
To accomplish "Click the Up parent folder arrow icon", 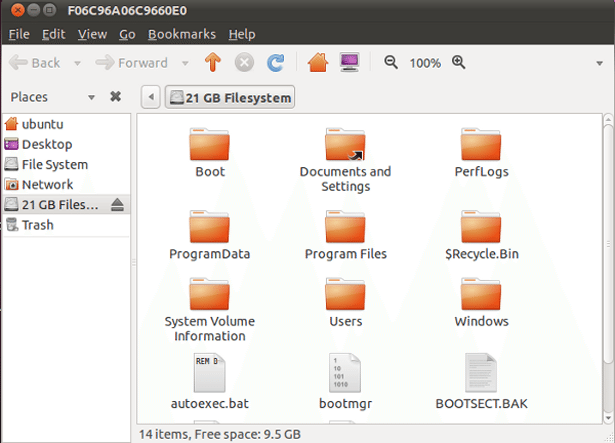I will pyautogui.click(x=212, y=62).
